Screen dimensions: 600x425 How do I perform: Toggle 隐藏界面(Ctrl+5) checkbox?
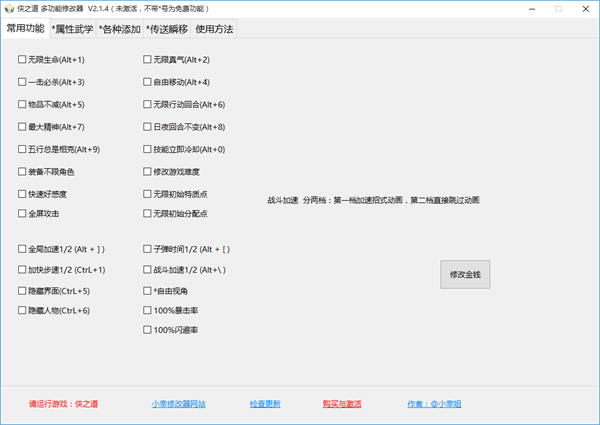click(22, 291)
